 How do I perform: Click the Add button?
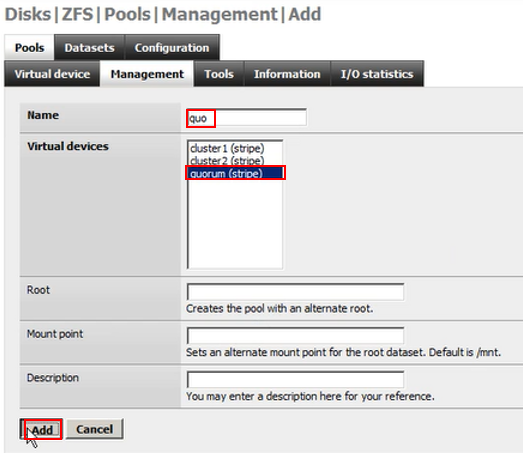point(41,429)
